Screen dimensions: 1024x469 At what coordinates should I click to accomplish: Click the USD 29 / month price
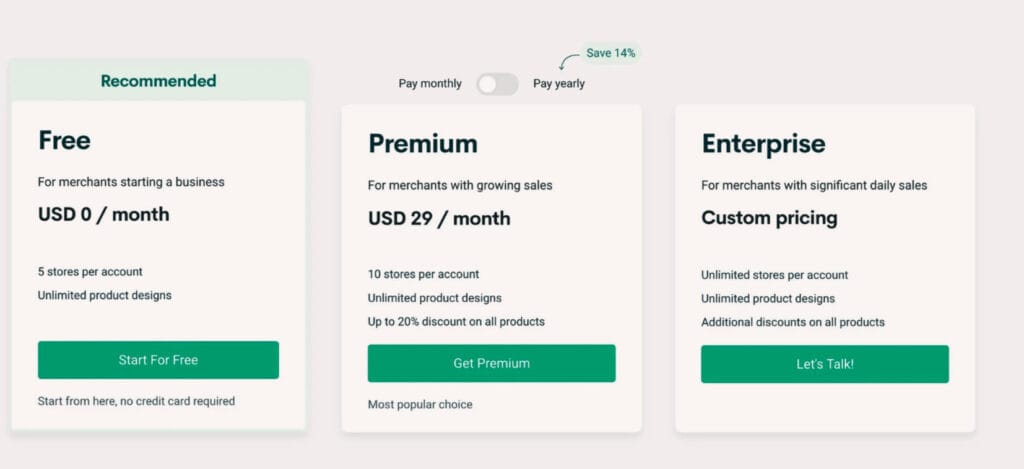[439, 218]
